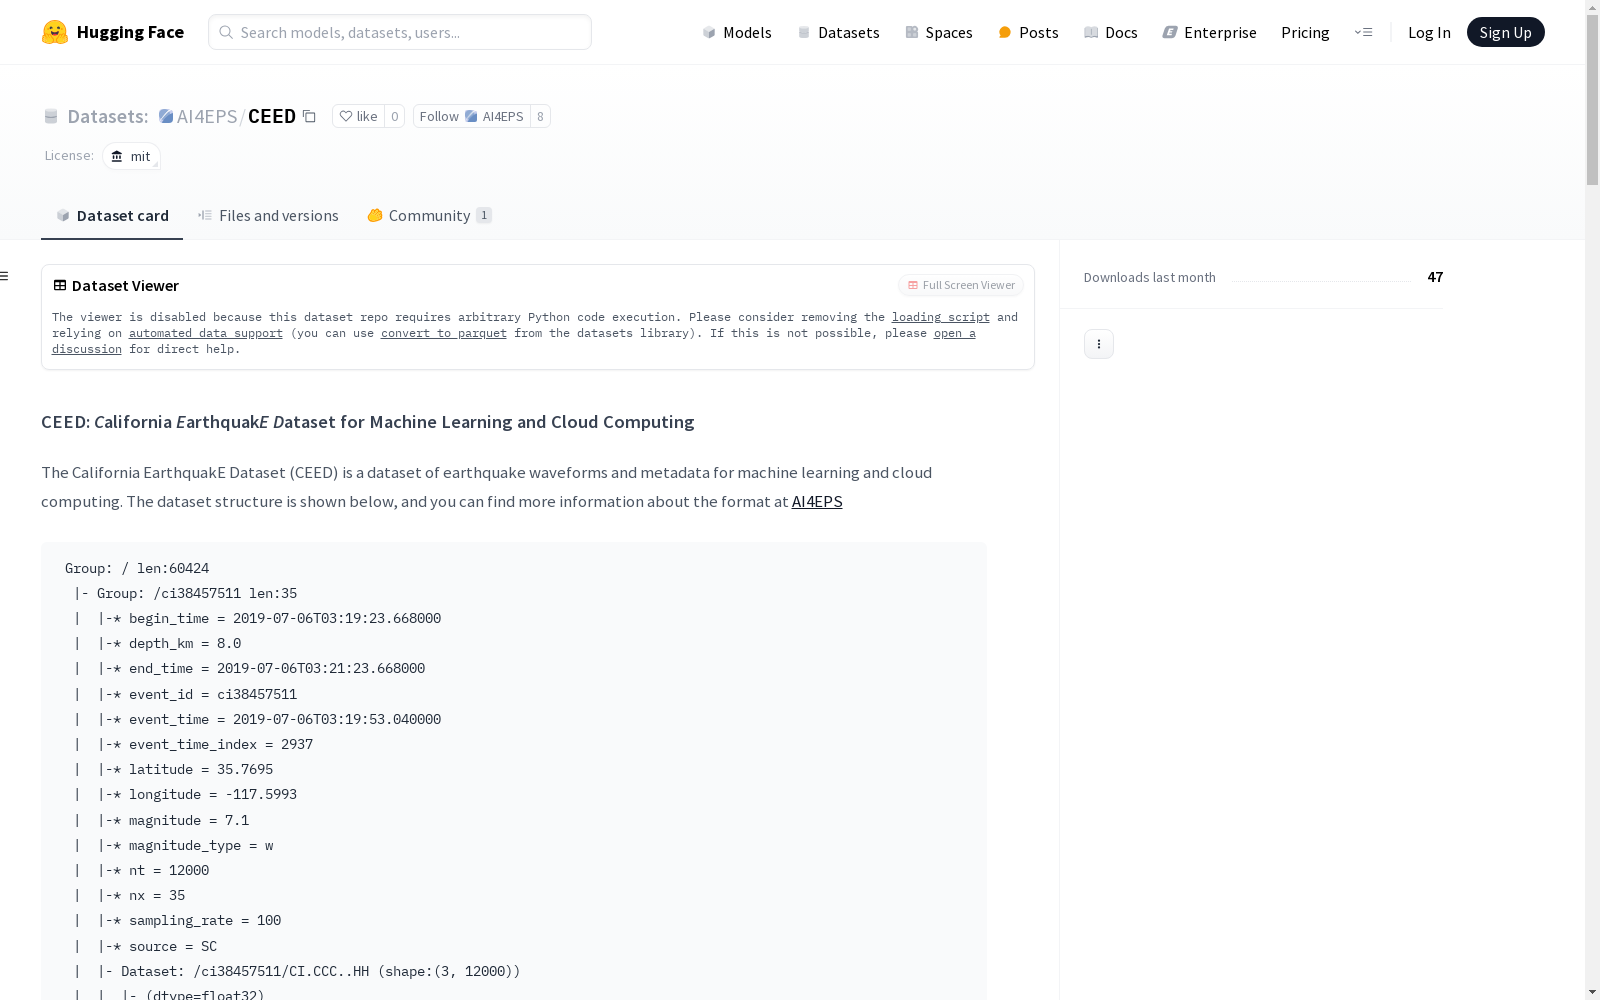Screen dimensions: 1600x1000
Task: Open the automated data support link
Action: click(x=206, y=333)
